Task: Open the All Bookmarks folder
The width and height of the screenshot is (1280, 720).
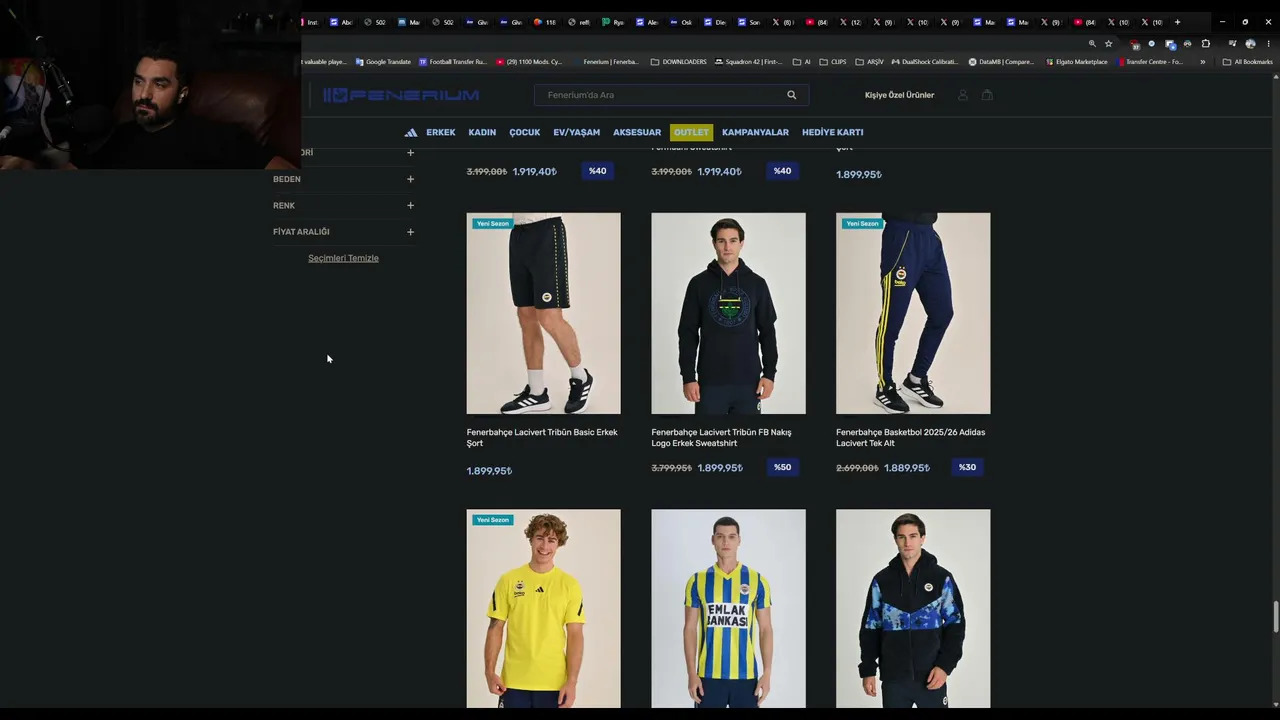Action: [1247, 62]
